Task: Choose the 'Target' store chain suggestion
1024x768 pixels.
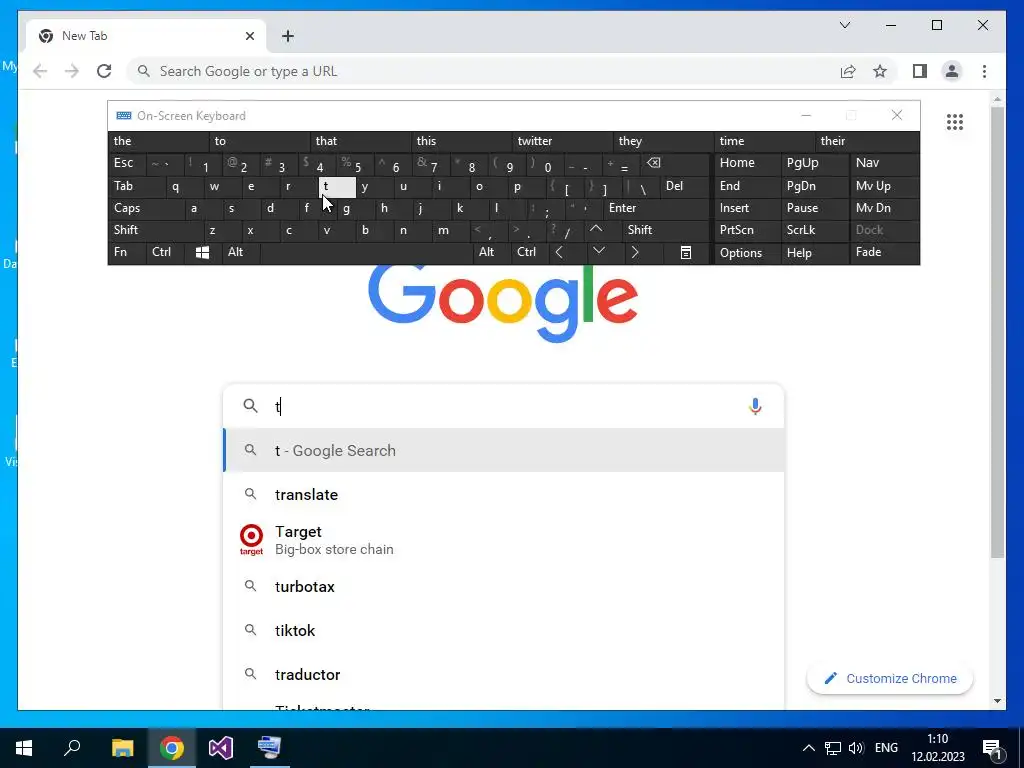Action: [x=504, y=540]
